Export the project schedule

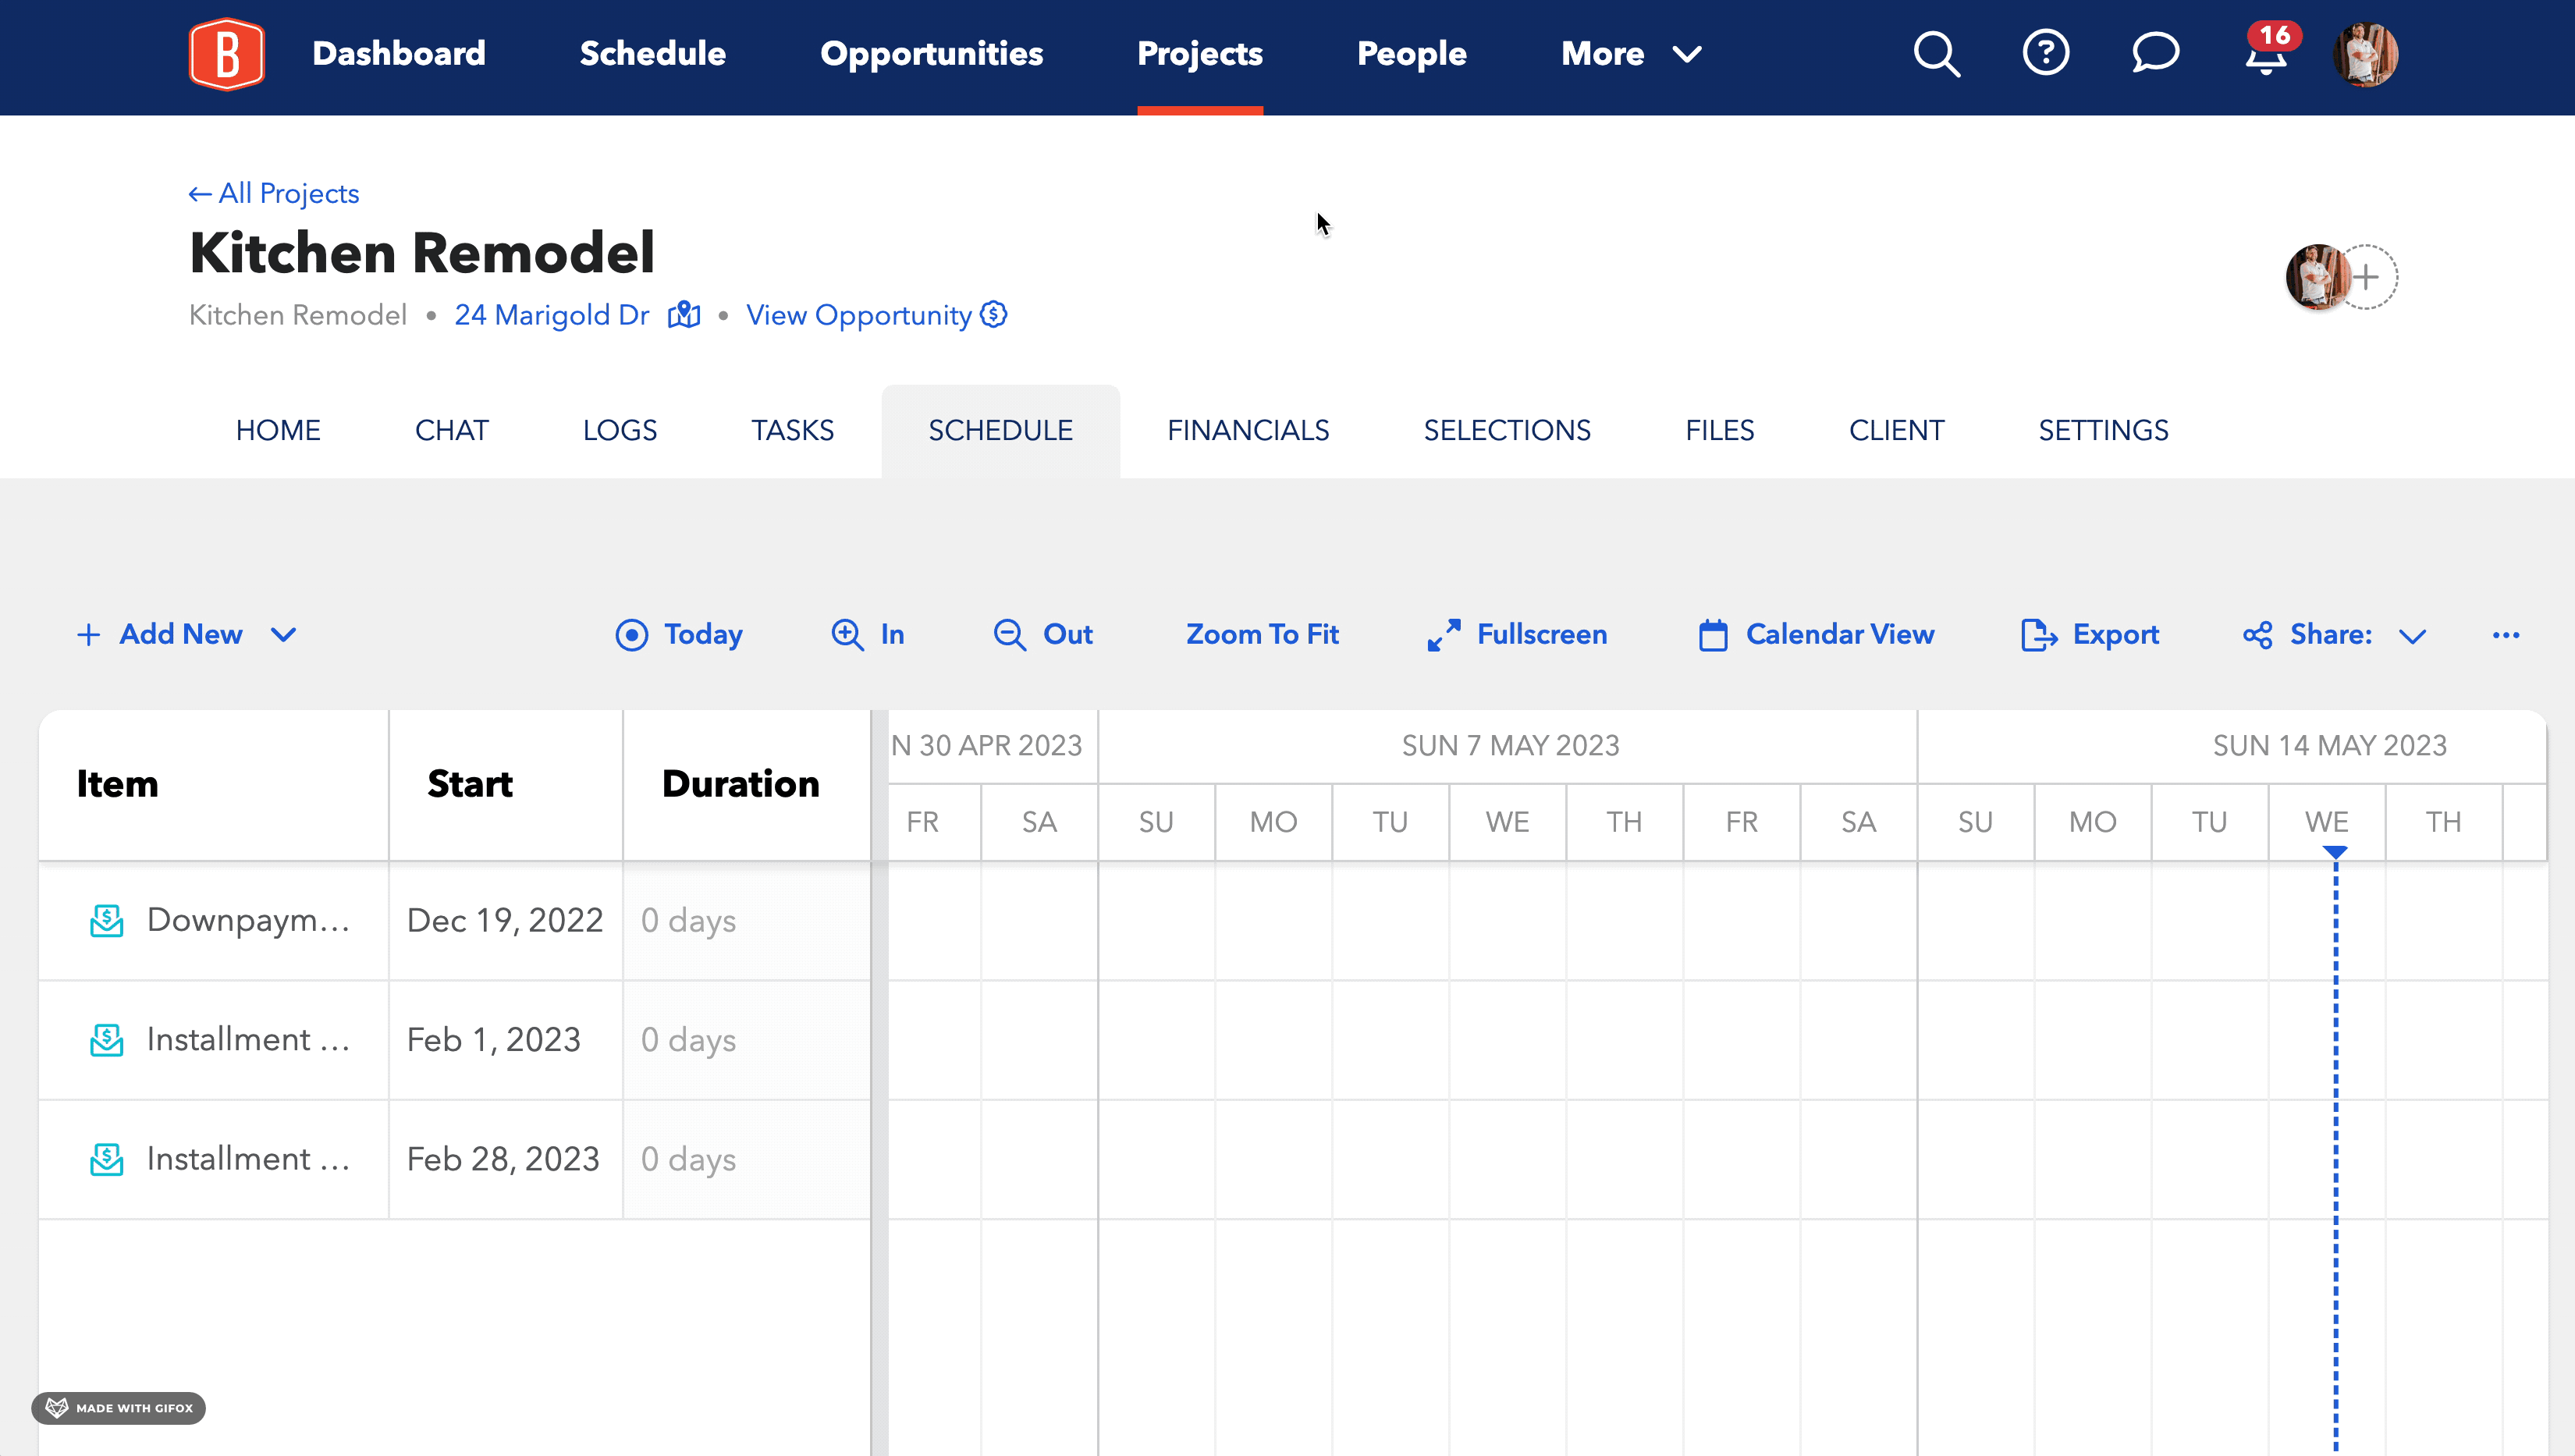click(x=2089, y=634)
